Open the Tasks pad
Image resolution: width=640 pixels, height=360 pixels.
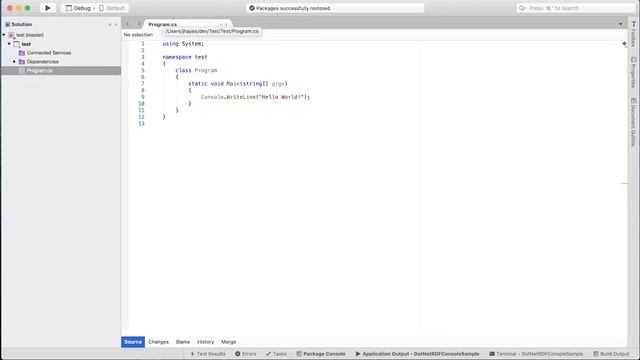(276, 354)
